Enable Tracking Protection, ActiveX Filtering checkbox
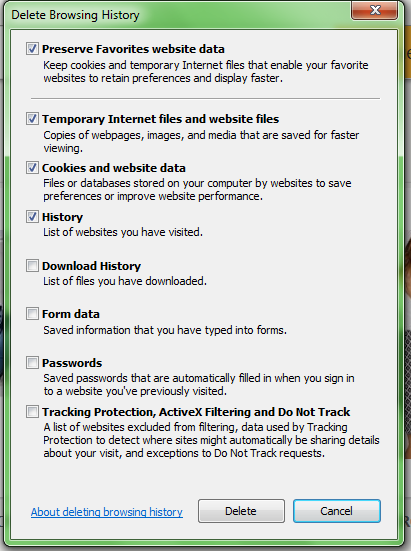This screenshot has width=411, height=551. point(32,411)
